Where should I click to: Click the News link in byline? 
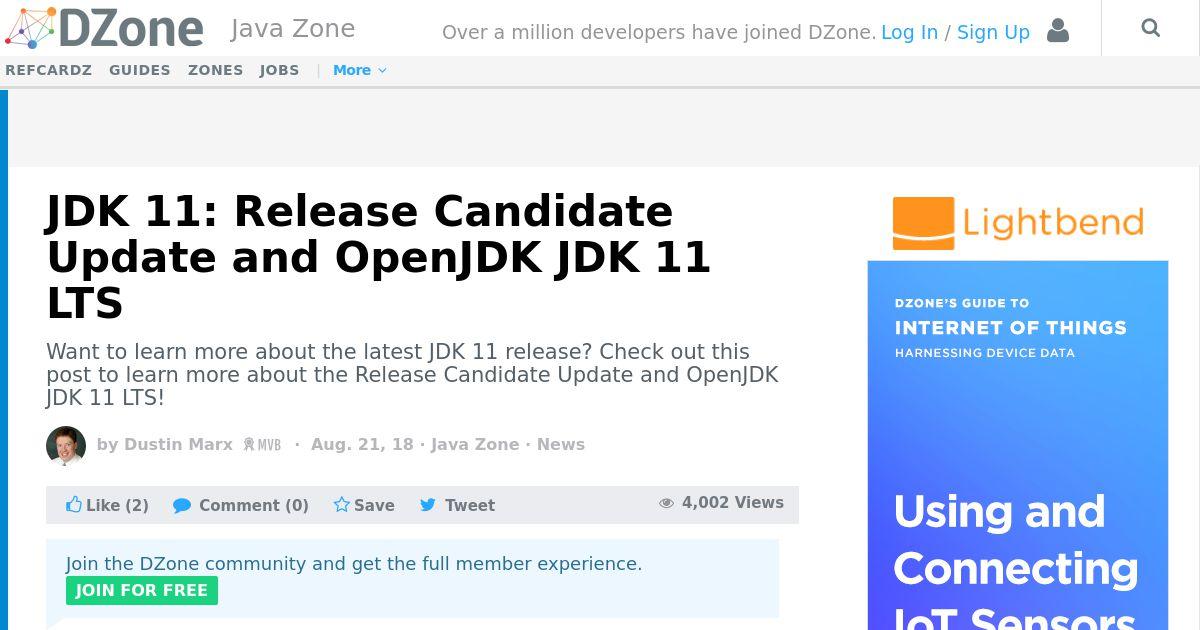(561, 444)
